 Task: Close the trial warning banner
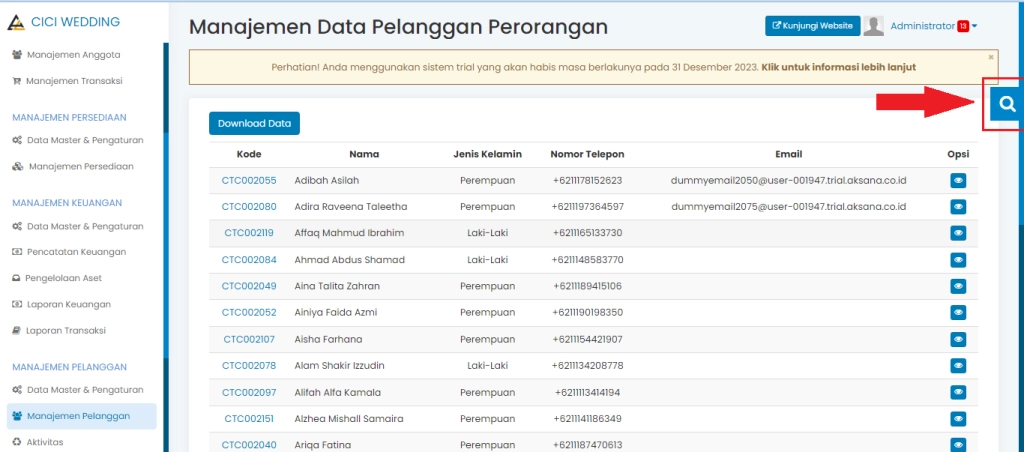point(991,57)
